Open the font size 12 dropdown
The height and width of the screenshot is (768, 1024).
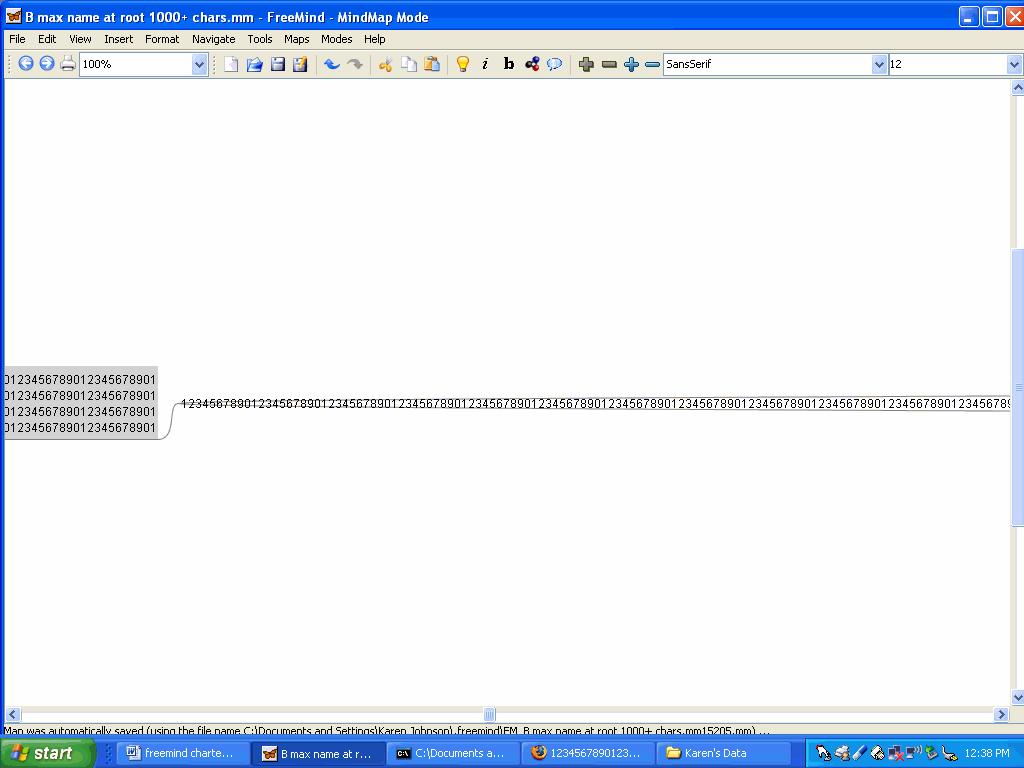click(x=1014, y=64)
